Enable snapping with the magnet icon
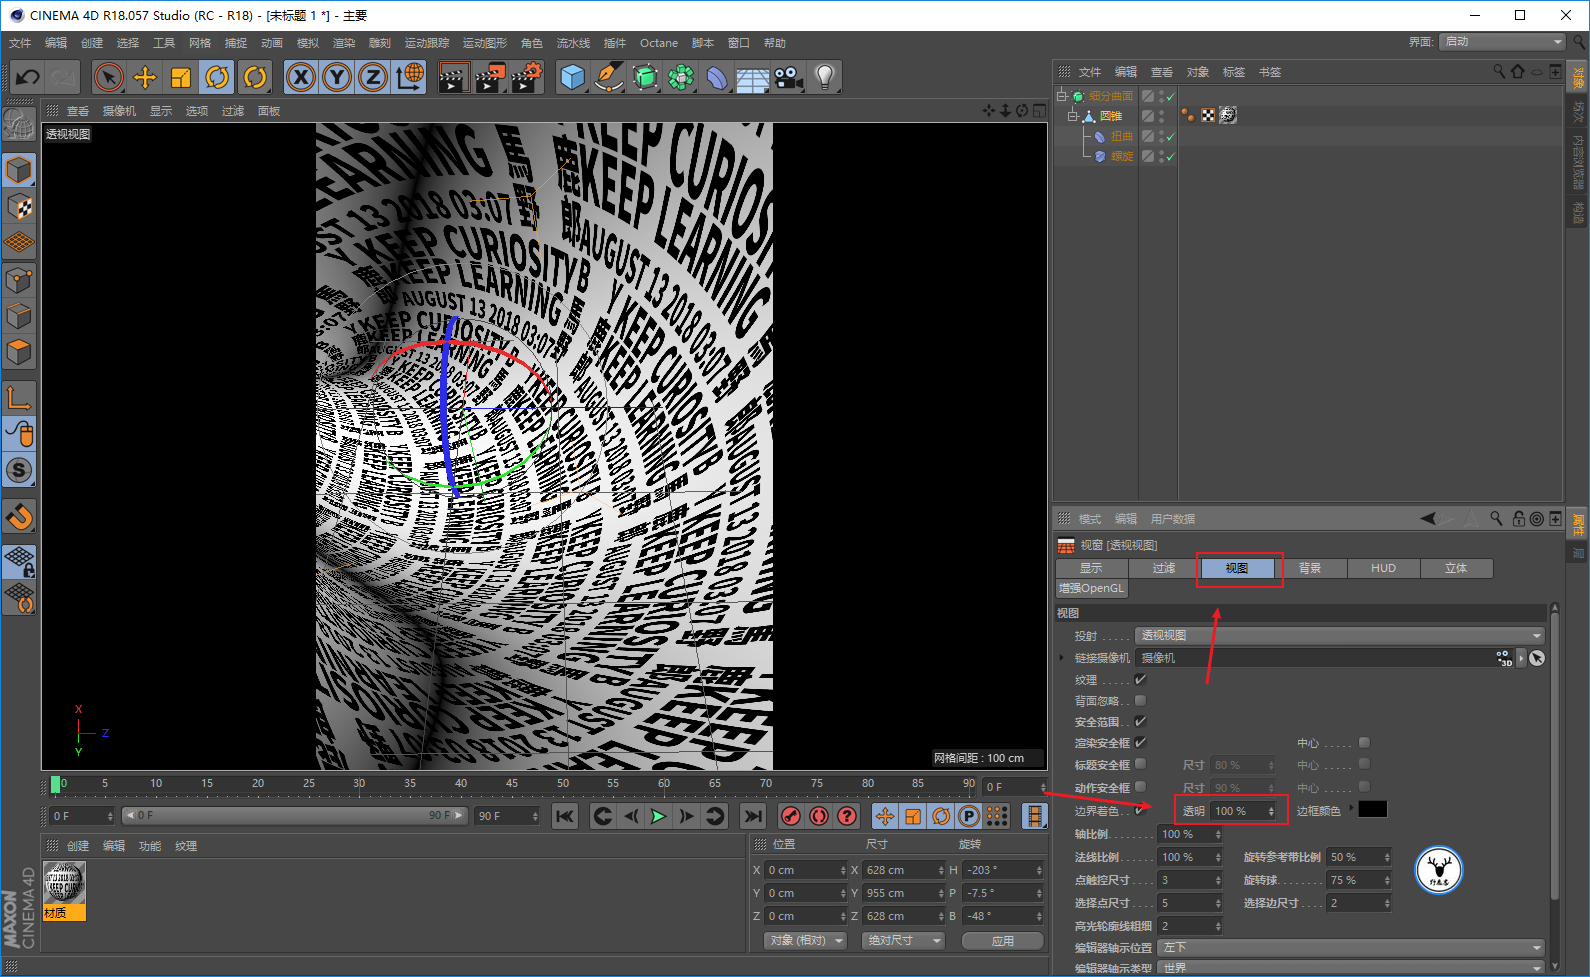The height and width of the screenshot is (977, 1590). pyautogui.click(x=19, y=517)
